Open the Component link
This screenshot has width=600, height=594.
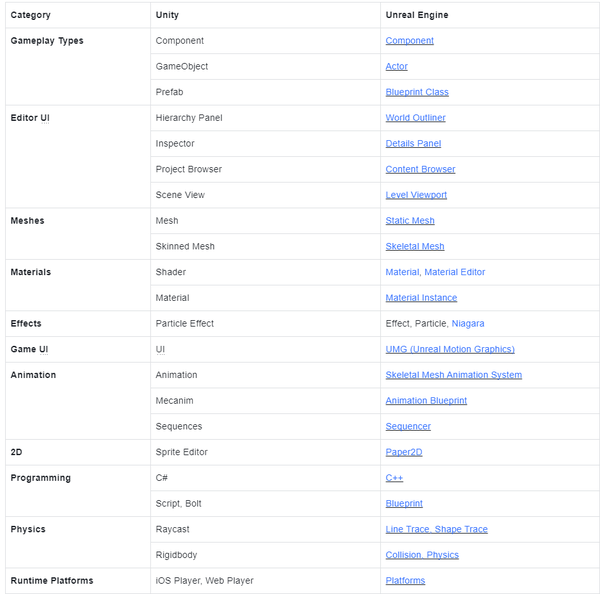tap(409, 41)
